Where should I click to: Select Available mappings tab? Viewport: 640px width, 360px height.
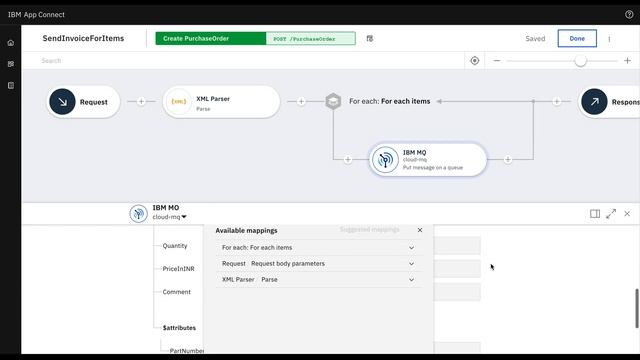246,231
